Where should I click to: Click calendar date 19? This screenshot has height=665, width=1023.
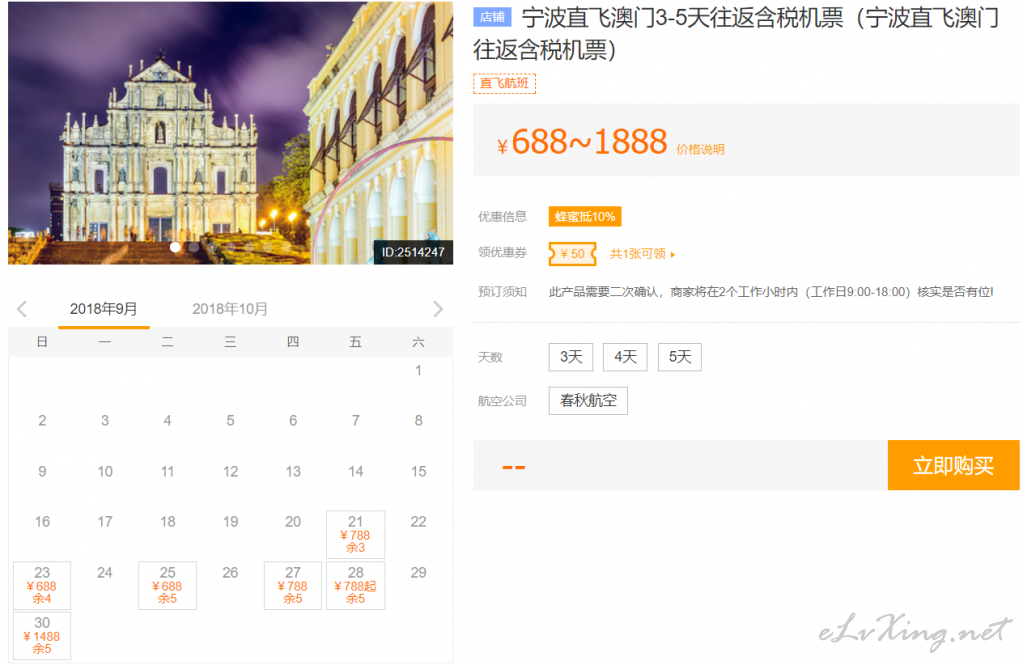pyautogui.click(x=230, y=521)
